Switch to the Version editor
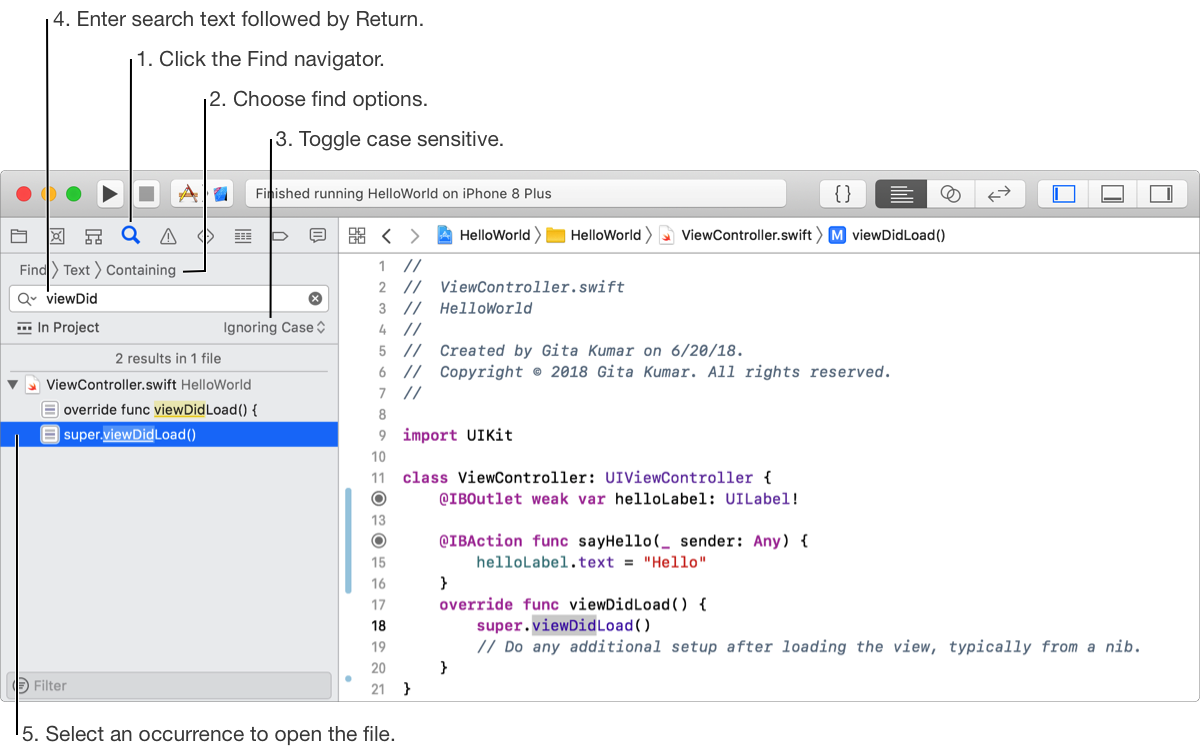The width and height of the screenshot is (1200, 752). pyautogui.click(x=999, y=194)
